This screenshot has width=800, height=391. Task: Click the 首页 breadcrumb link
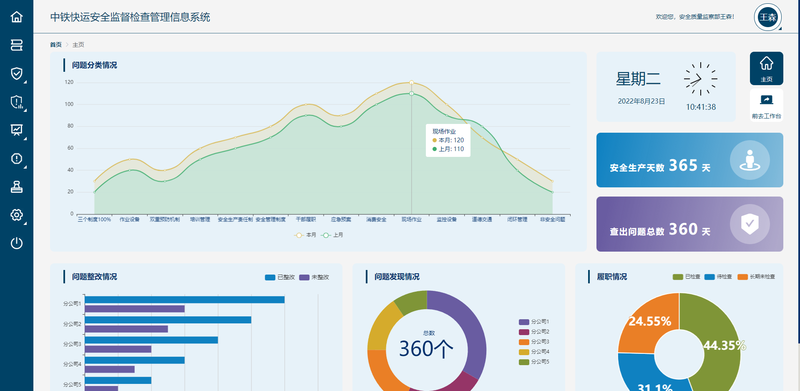coord(56,45)
